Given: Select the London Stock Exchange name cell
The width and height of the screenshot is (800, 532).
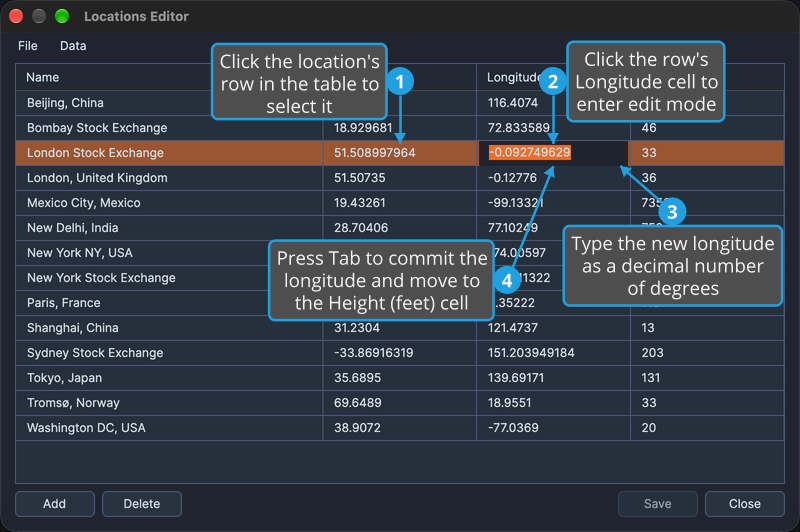Looking at the screenshot, I should click(x=169, y=153).
